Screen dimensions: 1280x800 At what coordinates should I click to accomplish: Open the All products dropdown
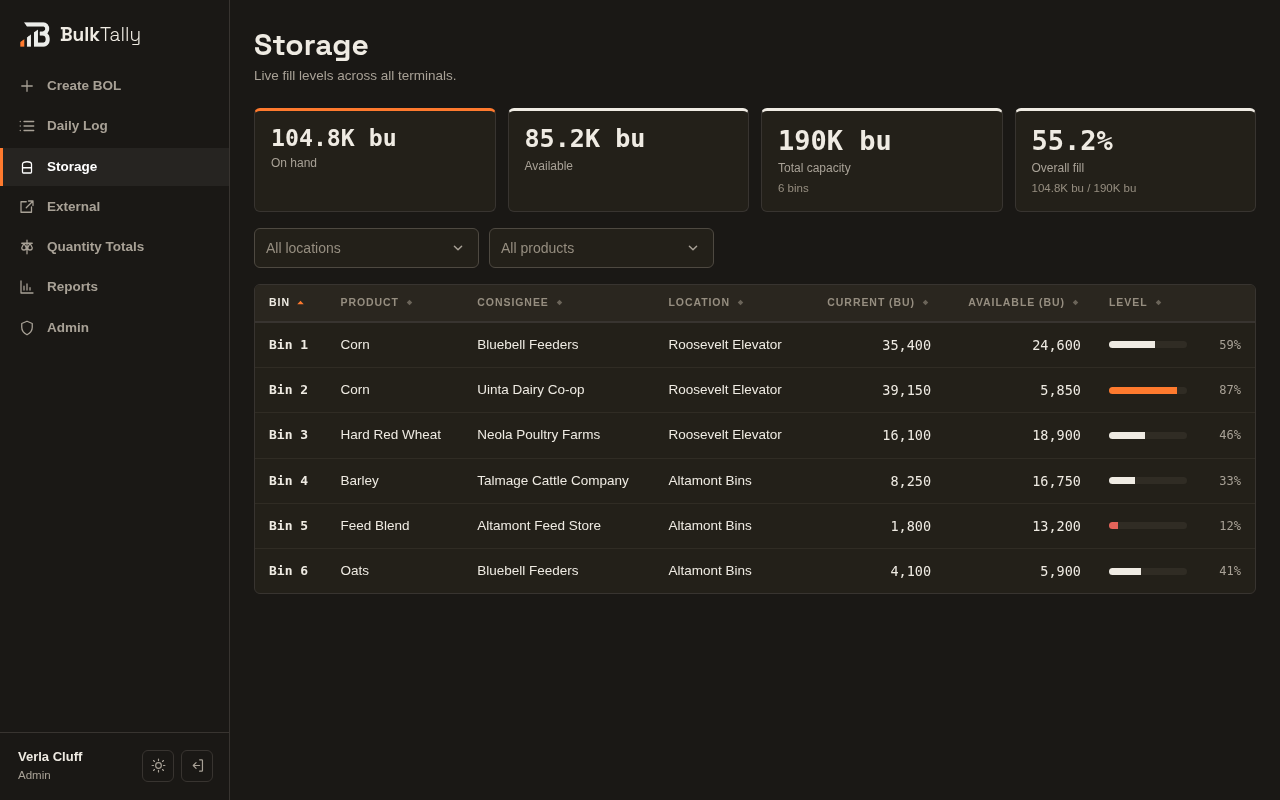pyautogui.click(x=601, y=248)
